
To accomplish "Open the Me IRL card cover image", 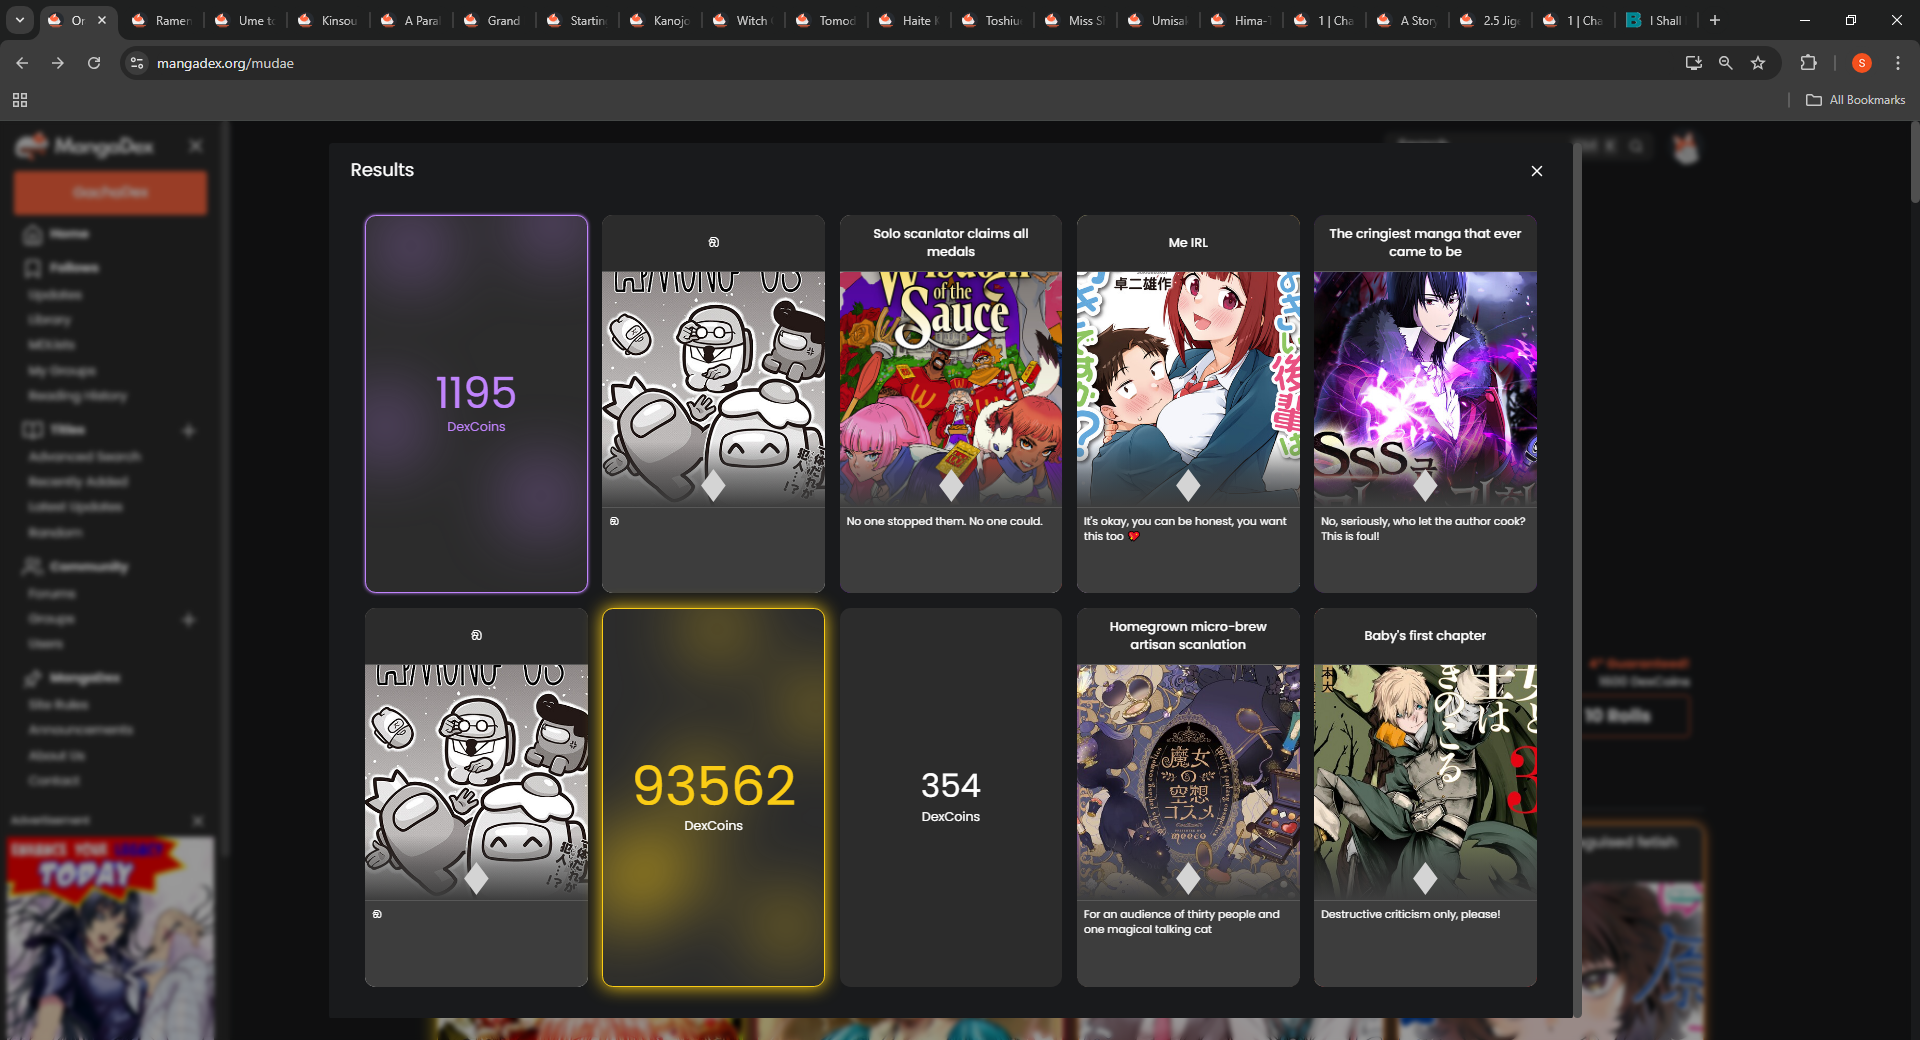I will pos(1188,388).
